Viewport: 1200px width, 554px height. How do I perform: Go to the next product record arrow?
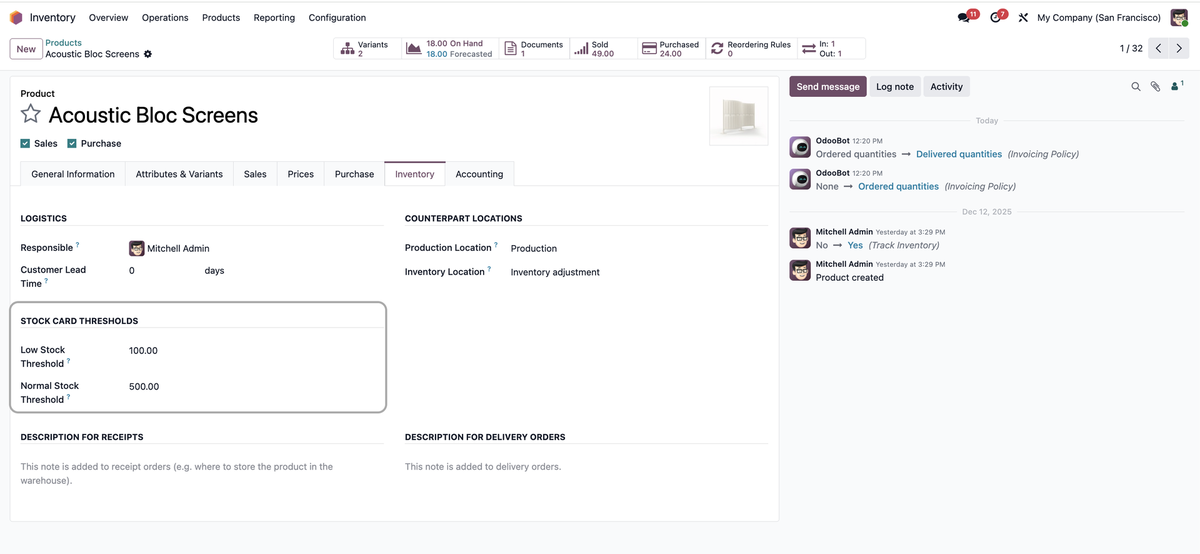(x=1179, y=48)
